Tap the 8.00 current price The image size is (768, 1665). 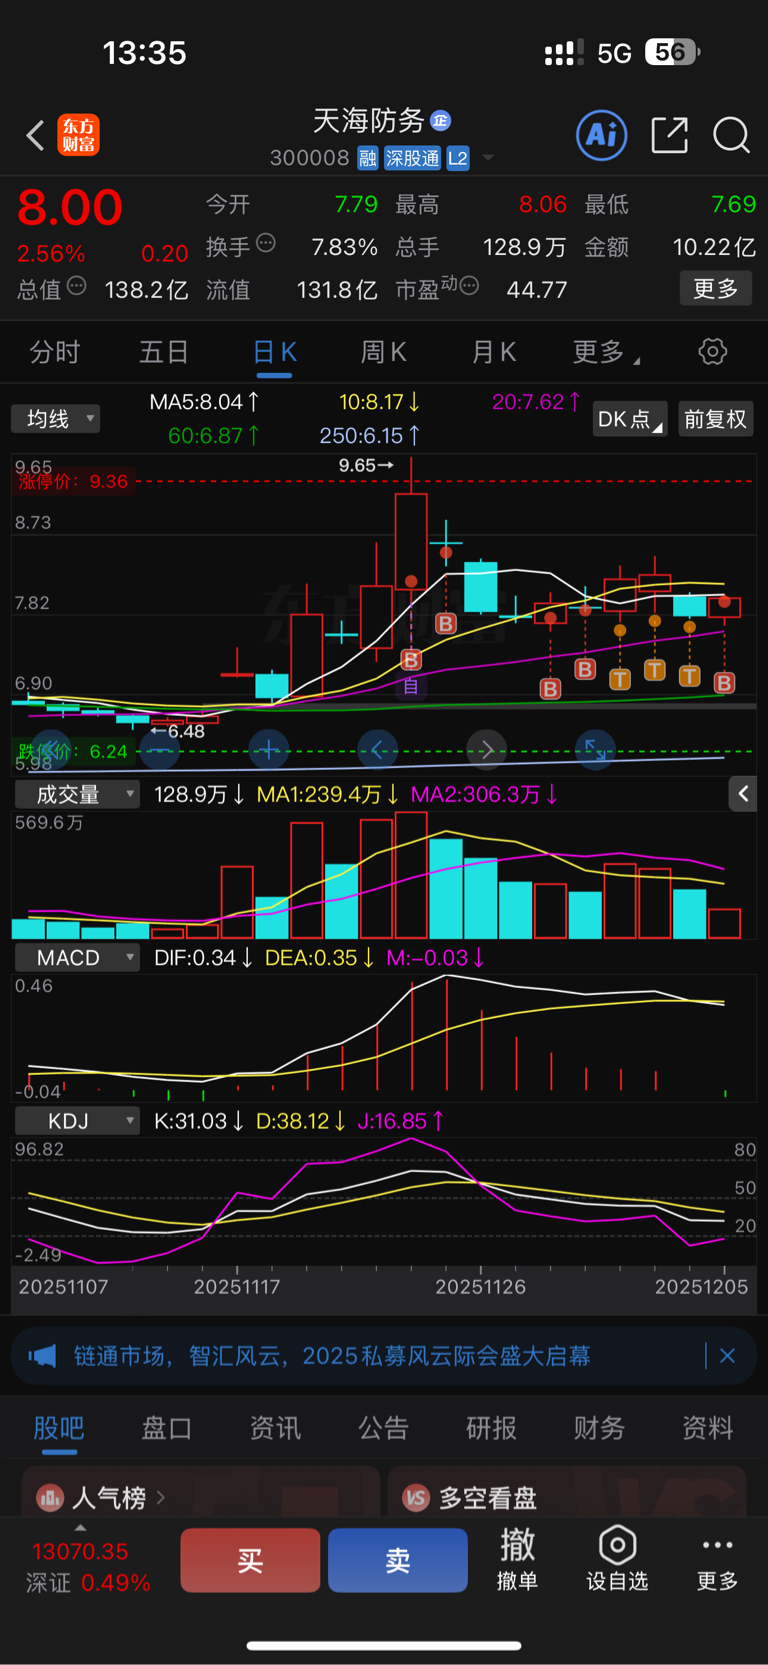[69, 208]
